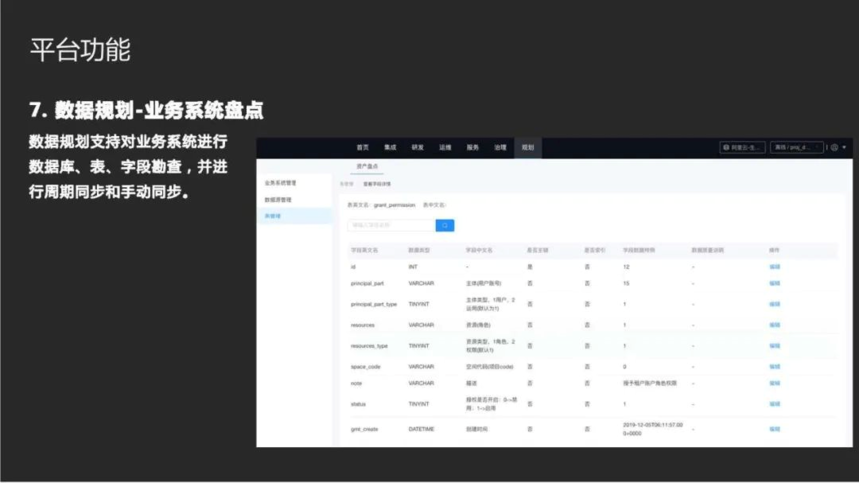Click the 是否主键 column header
The height and width of the screenshot is (483, 859).
(537, 250)
